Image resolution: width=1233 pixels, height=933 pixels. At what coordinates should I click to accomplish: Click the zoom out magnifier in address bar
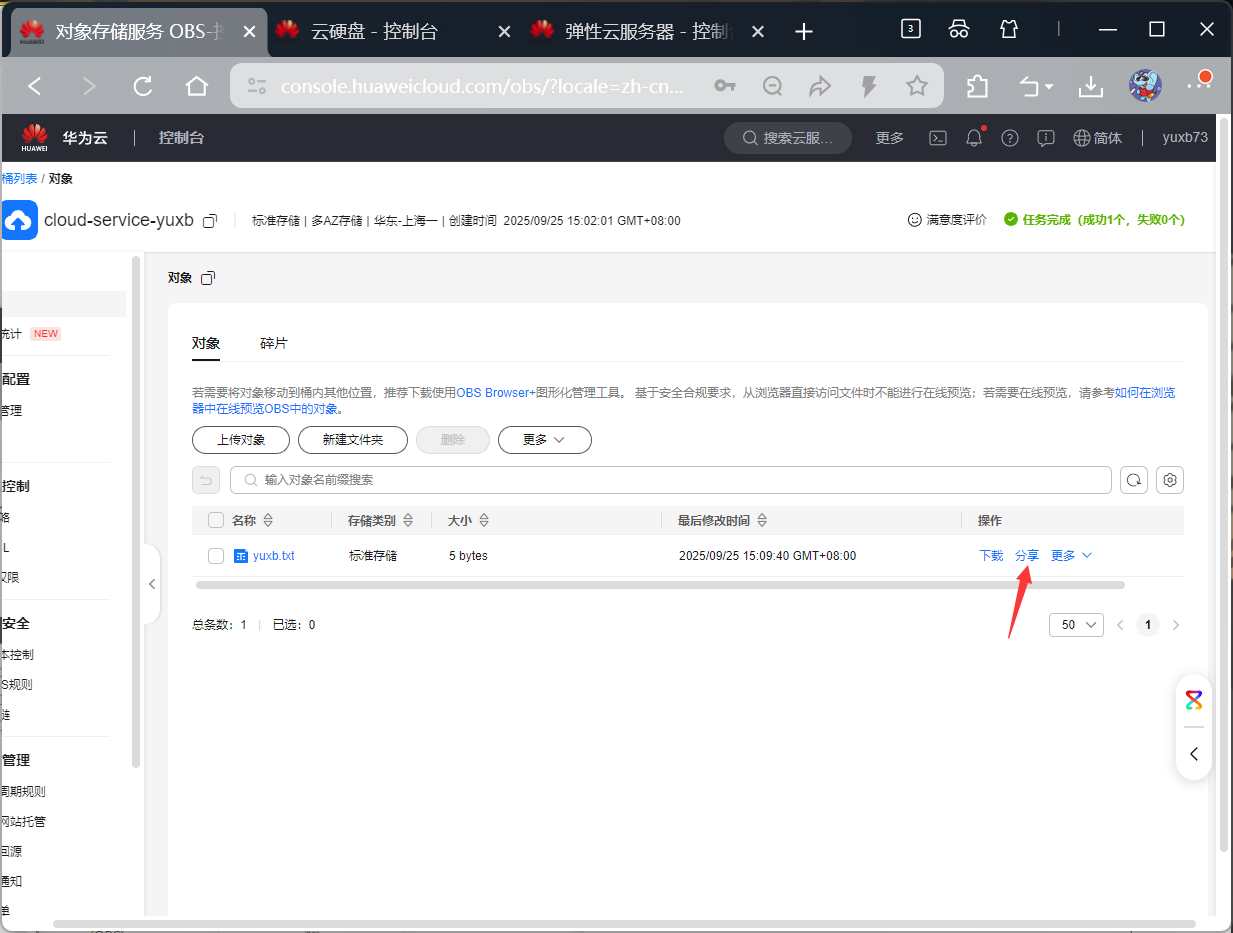772,87
